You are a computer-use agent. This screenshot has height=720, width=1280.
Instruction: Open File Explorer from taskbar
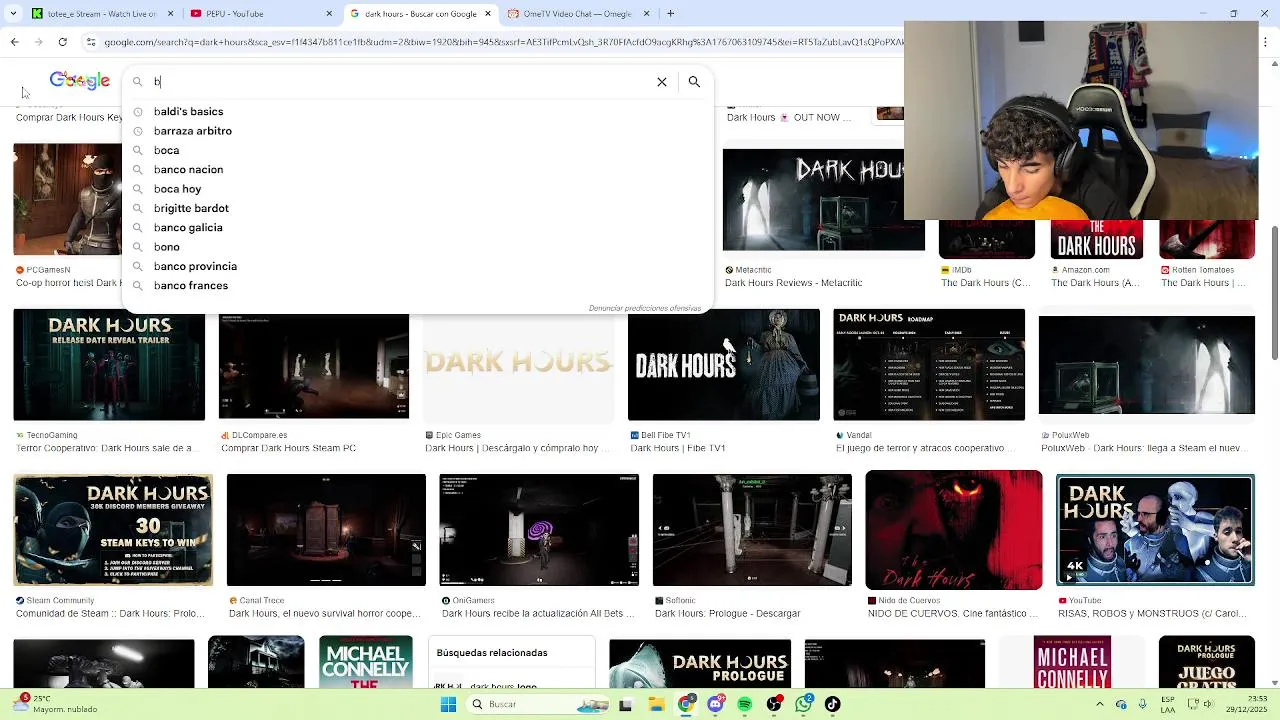point(656,704)
